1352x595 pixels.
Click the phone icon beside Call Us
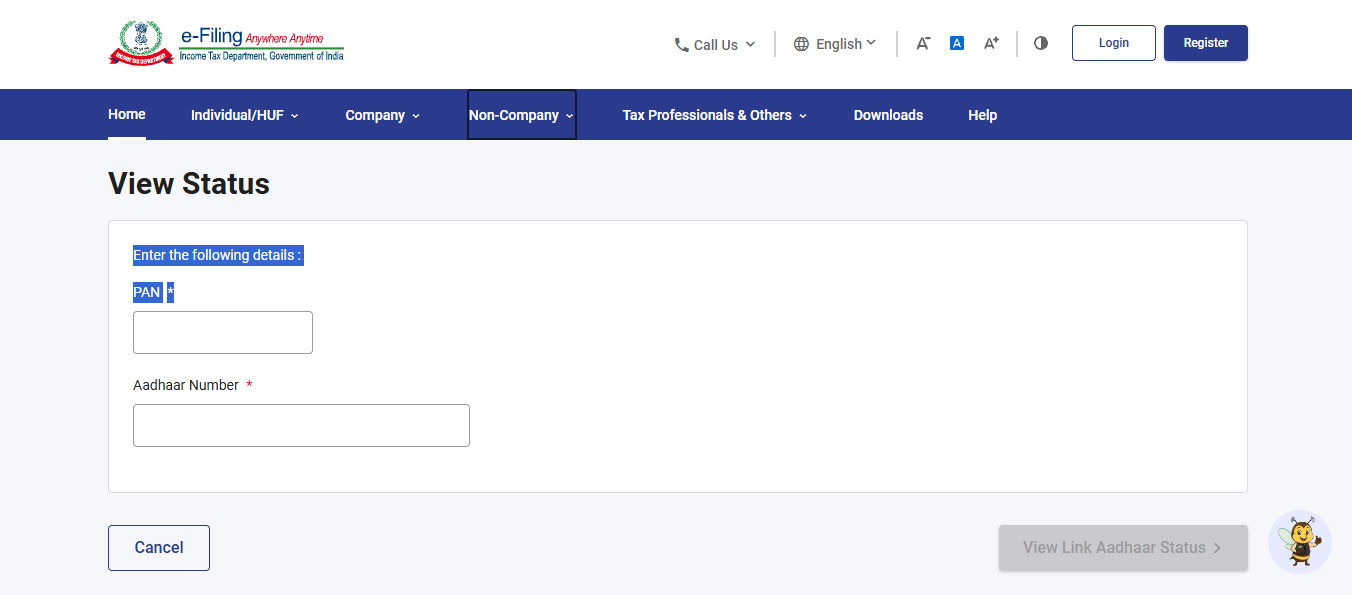click(x=682, y=45)
